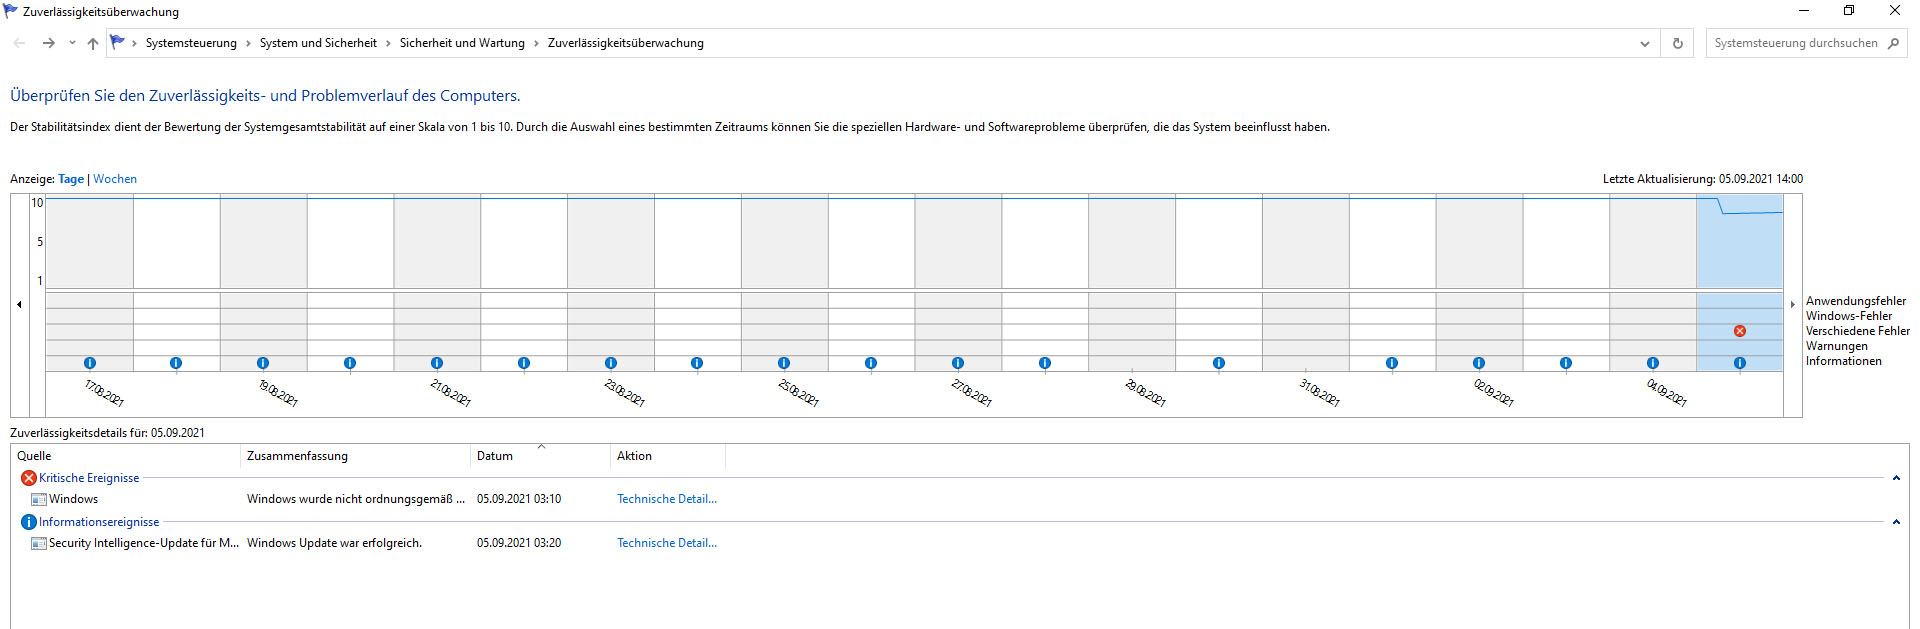Click the Informationsereignisse group heading
Screen dimensions: 1920x629
99,522
